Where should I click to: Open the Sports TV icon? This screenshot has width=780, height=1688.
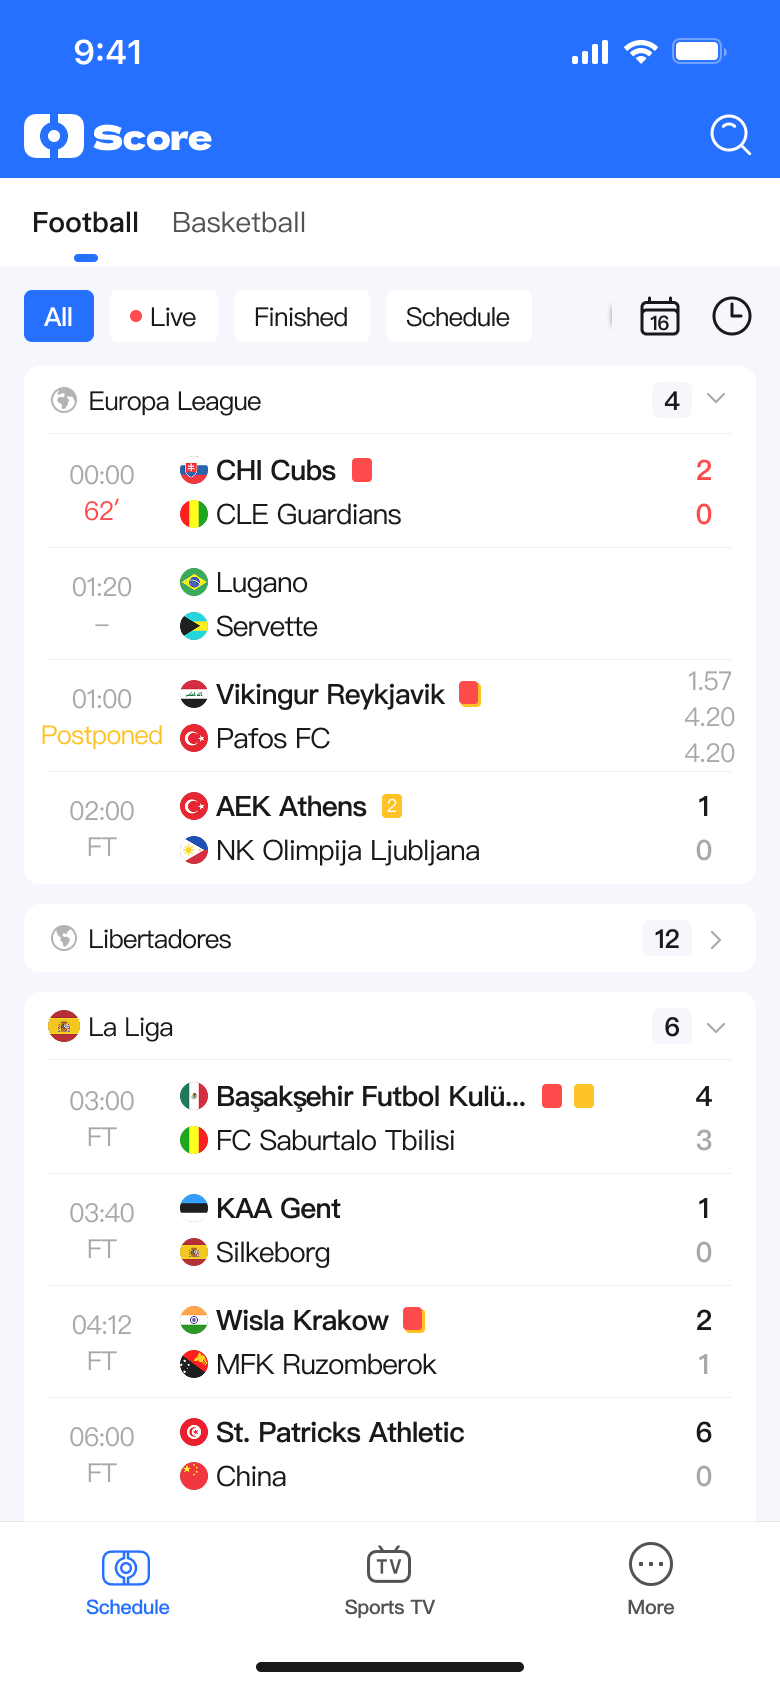pyautogui.click(x=389, y=1566)
